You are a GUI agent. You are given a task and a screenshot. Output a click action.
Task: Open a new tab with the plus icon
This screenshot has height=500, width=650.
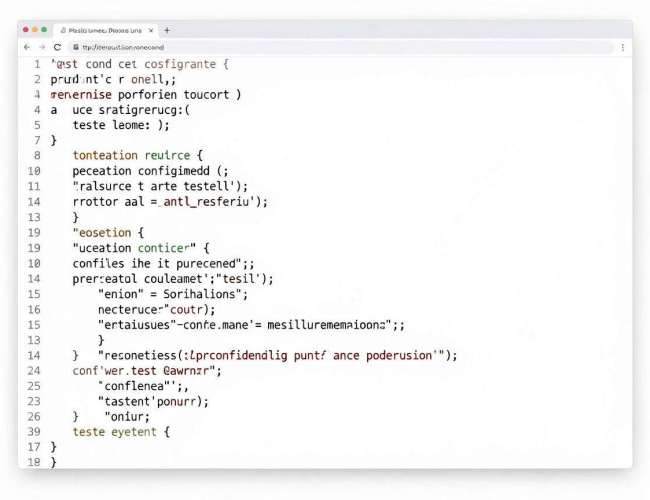coord(167,30)
